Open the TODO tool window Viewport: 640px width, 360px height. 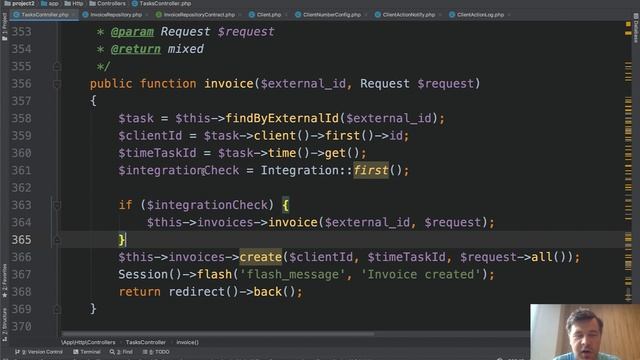tap(156, 352)
